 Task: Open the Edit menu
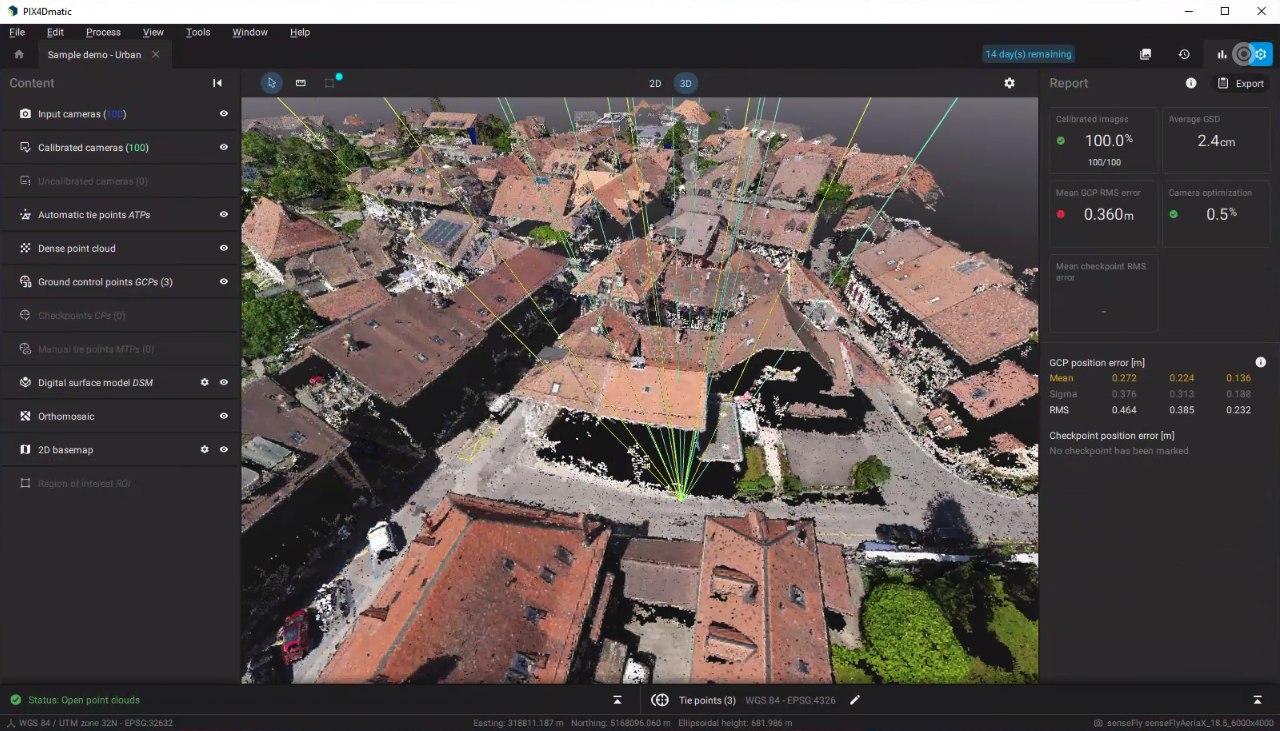(55, 32)
